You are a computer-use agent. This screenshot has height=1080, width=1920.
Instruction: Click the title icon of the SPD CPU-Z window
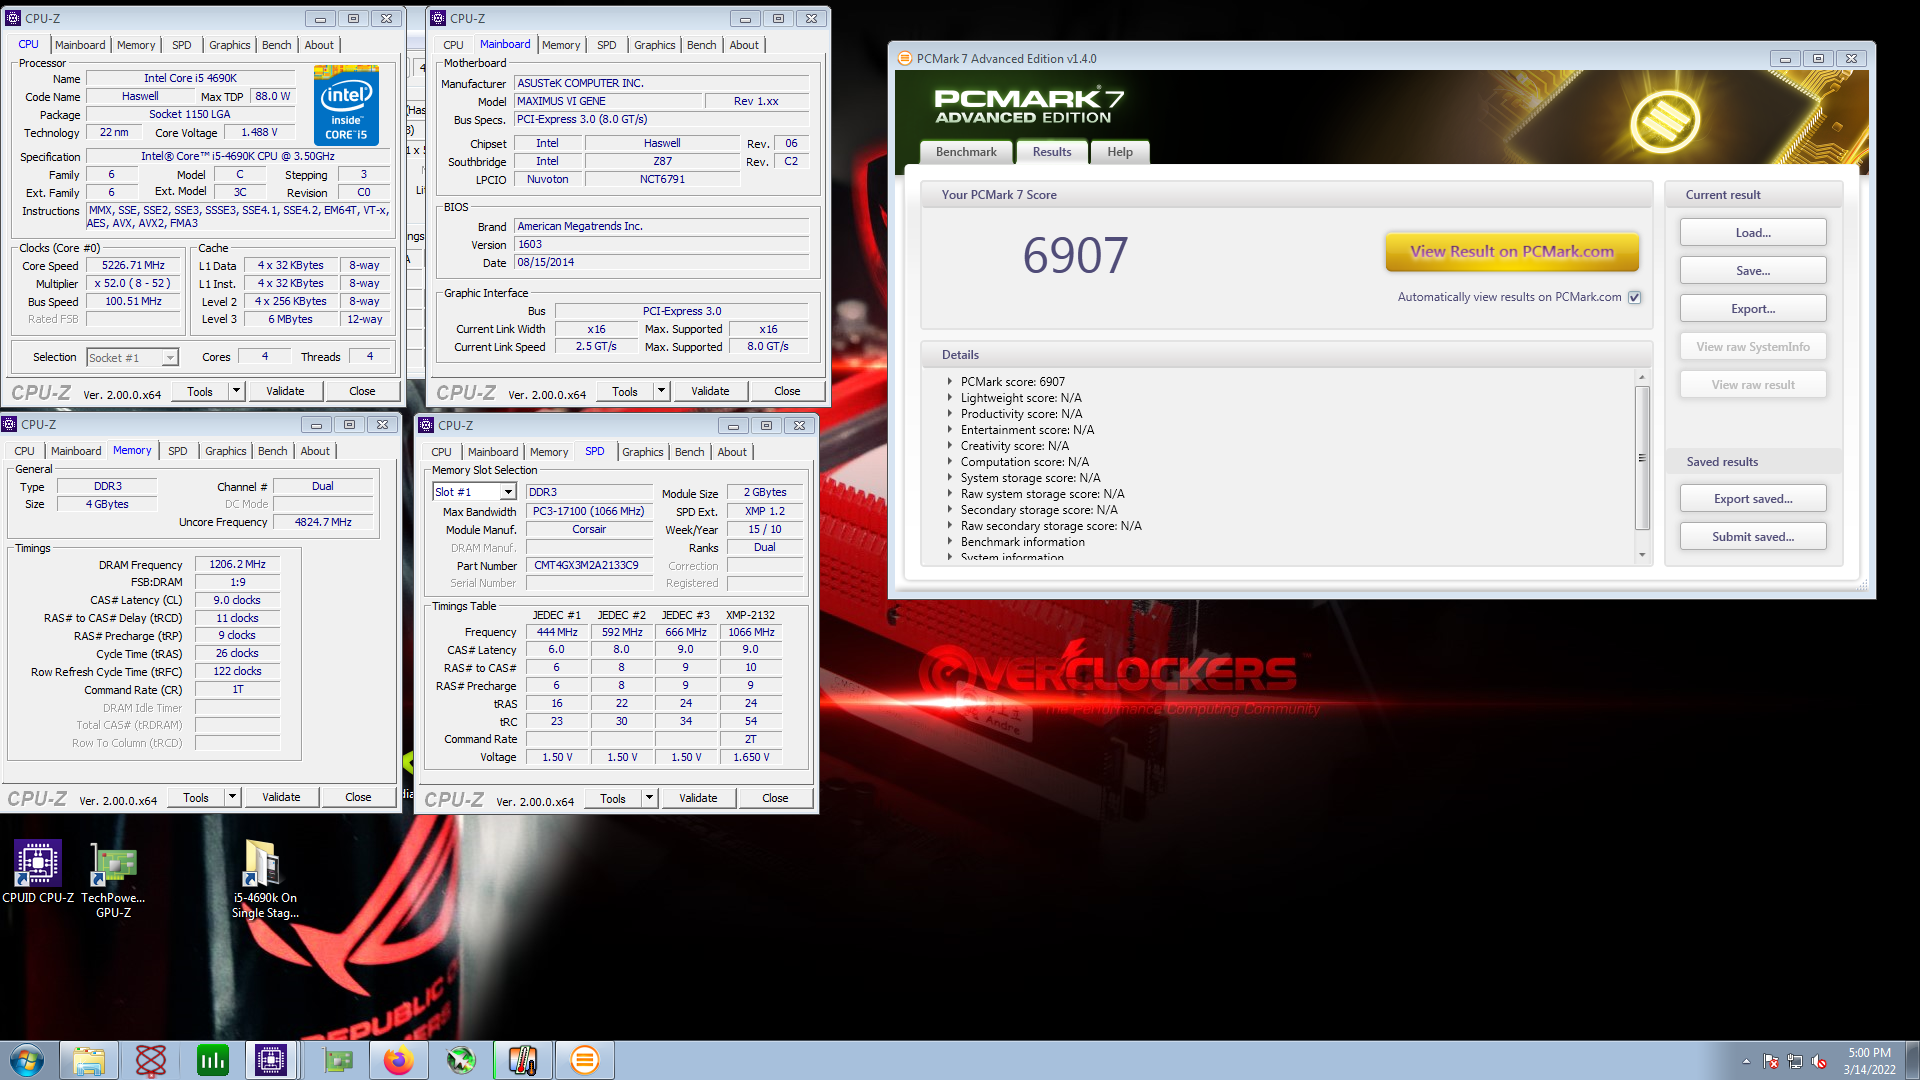click(x=427, y=425)
